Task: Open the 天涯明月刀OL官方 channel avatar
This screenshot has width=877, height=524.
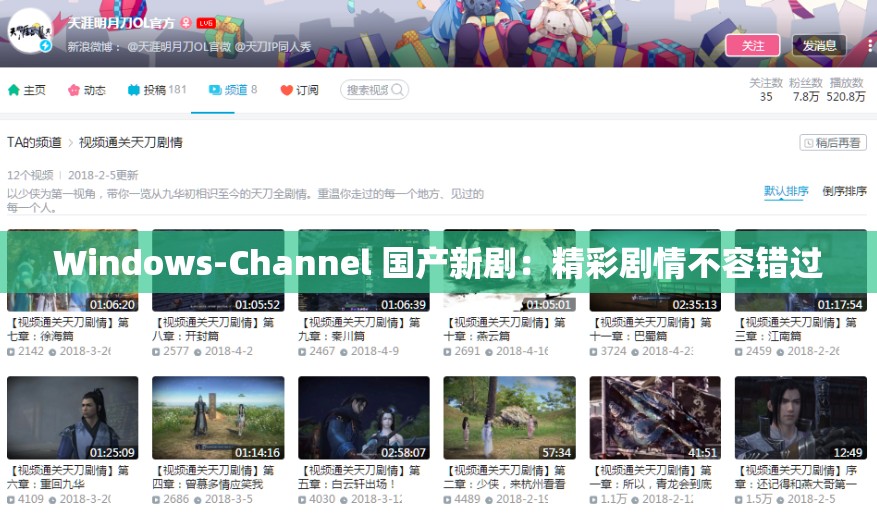Action: click(x=30, y=30)
